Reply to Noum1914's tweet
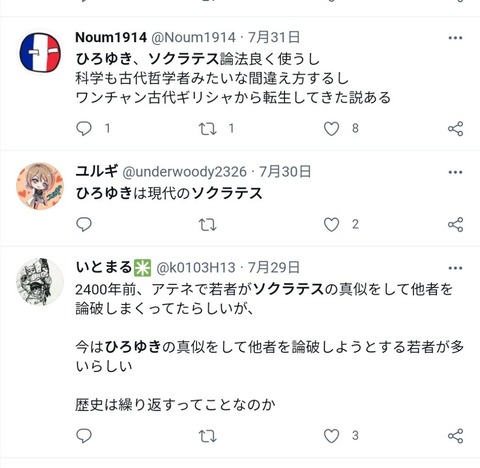 84,129
